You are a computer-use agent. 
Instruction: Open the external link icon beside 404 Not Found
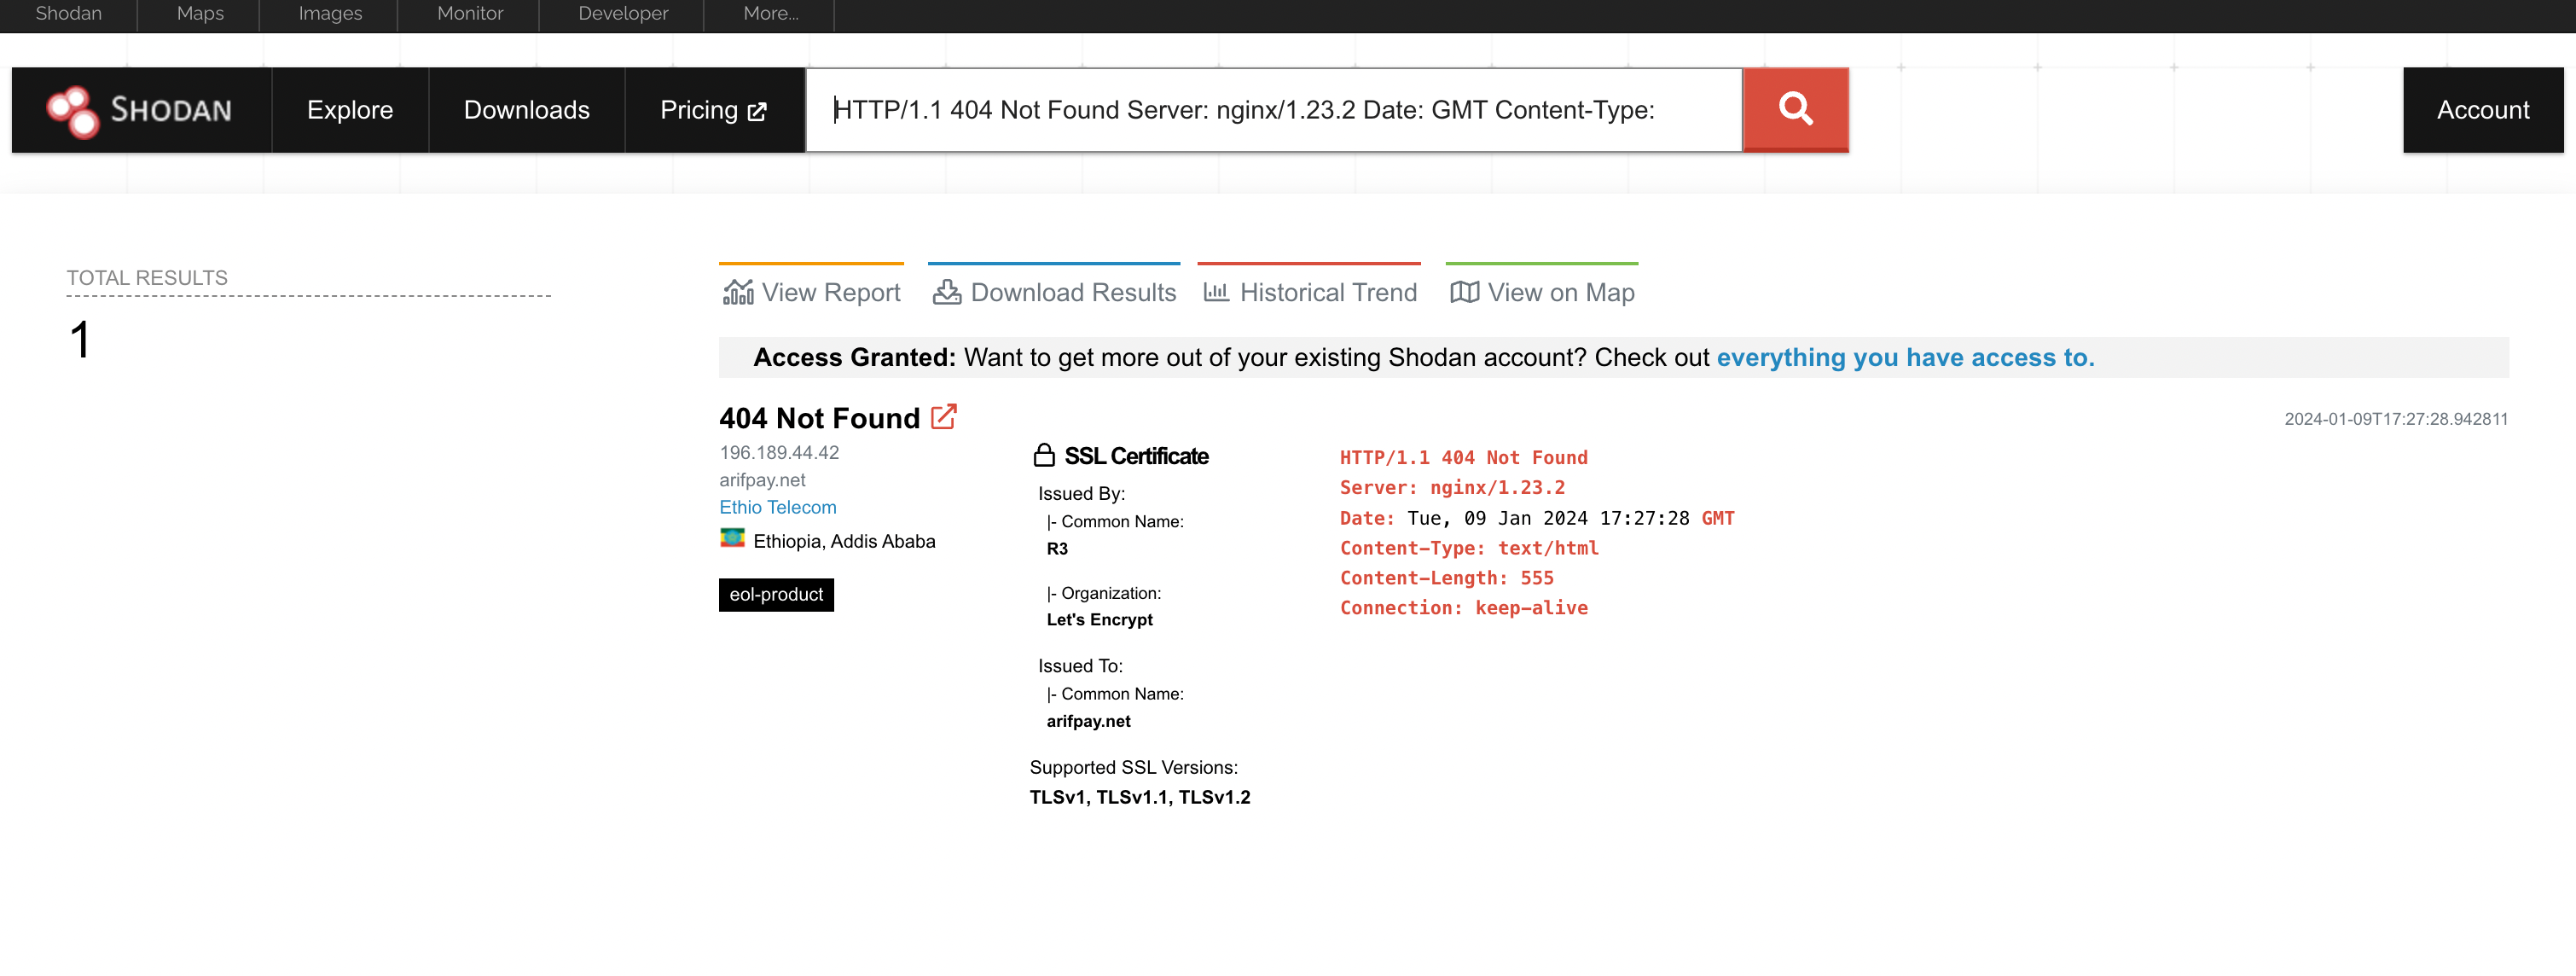(944, 417)
